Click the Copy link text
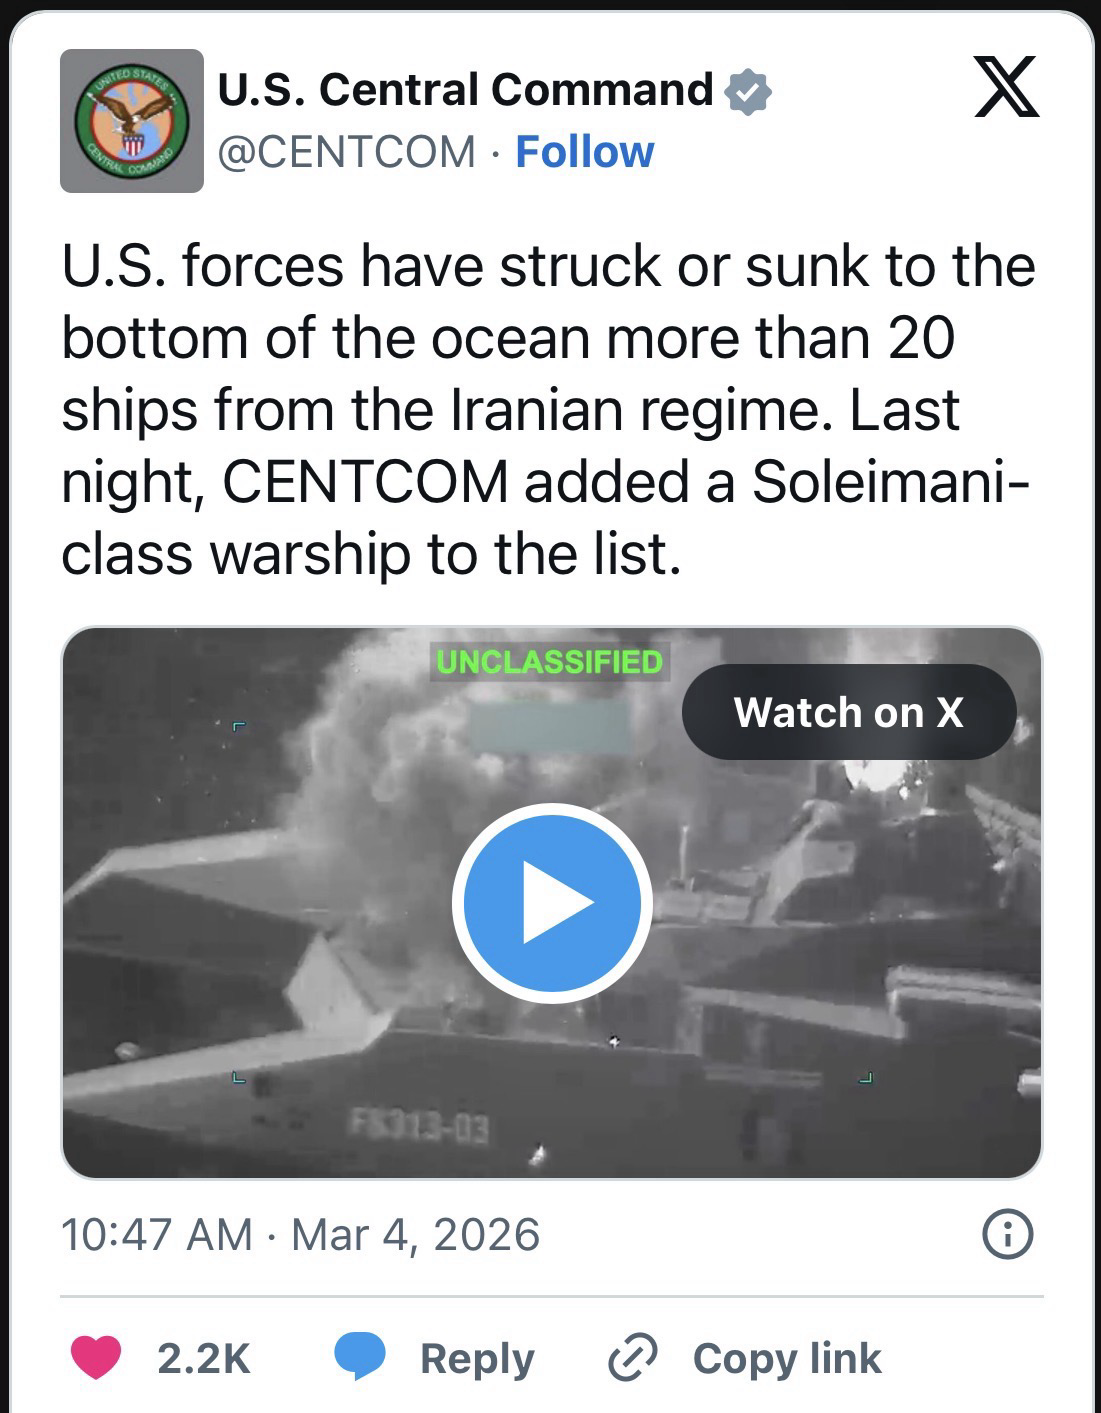Image resolution: width=1101 pixels, height=1413 pixels. pos(787,1358)
